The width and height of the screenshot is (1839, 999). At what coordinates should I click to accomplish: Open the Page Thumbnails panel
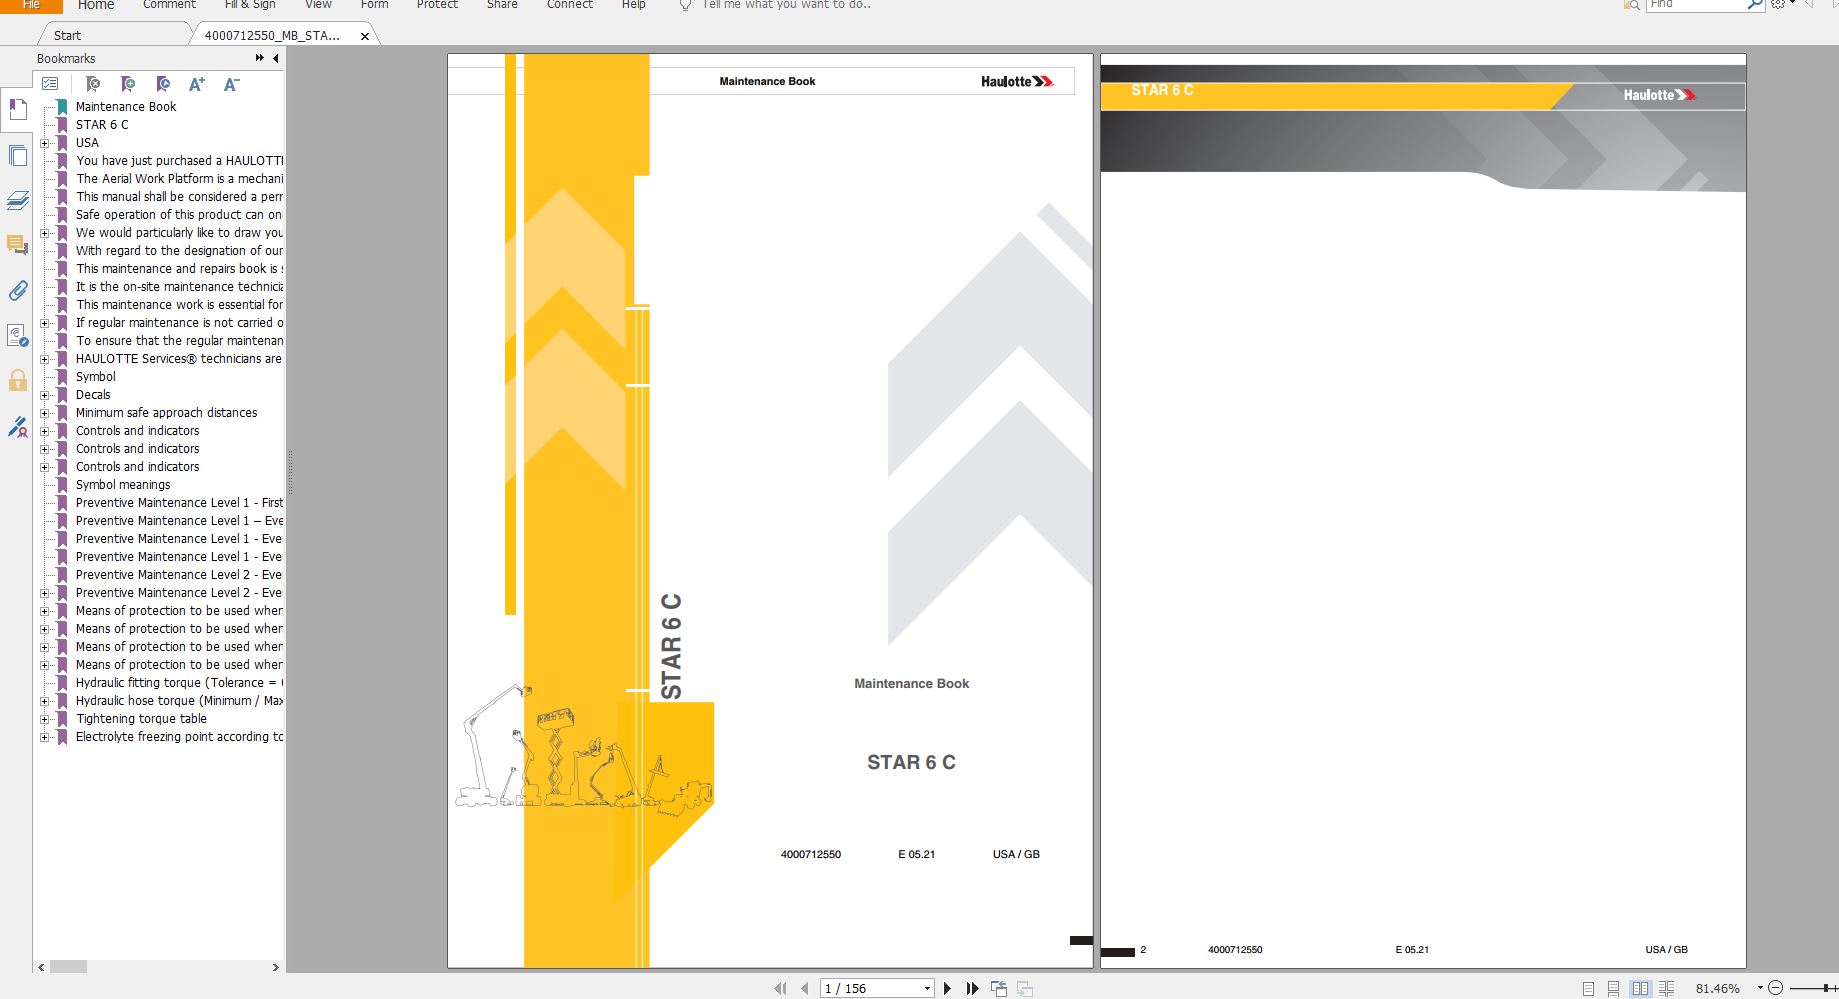(17, 155)
